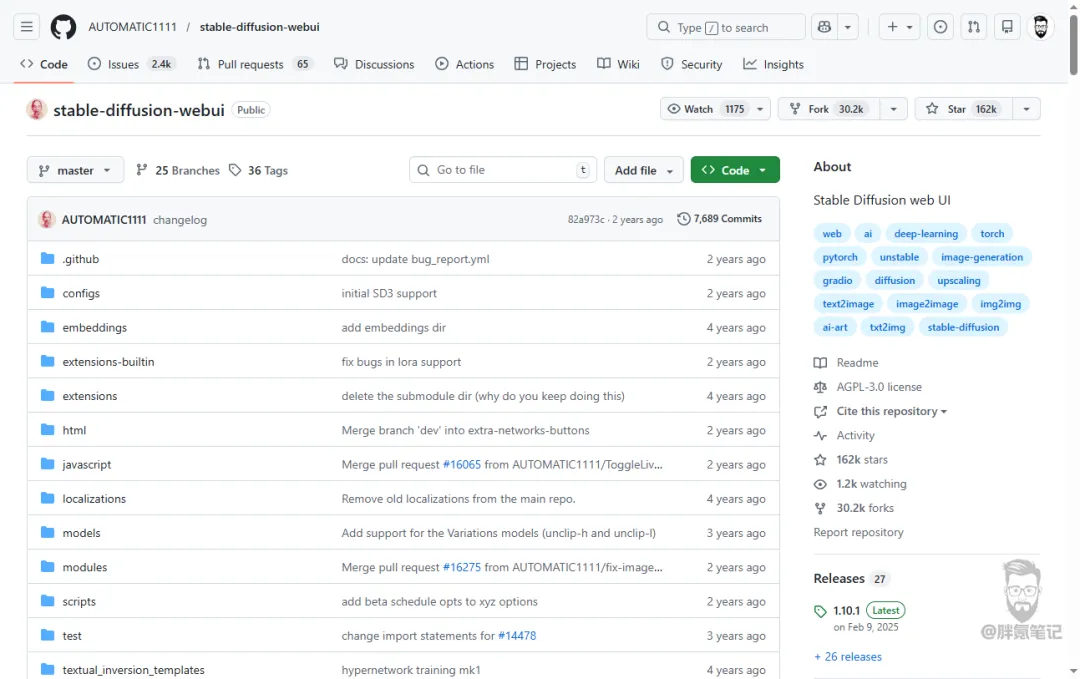The height and width of the screenshot is (679, 1080).
Task: Open pull request #16275 link
Action: pos(461,567)
